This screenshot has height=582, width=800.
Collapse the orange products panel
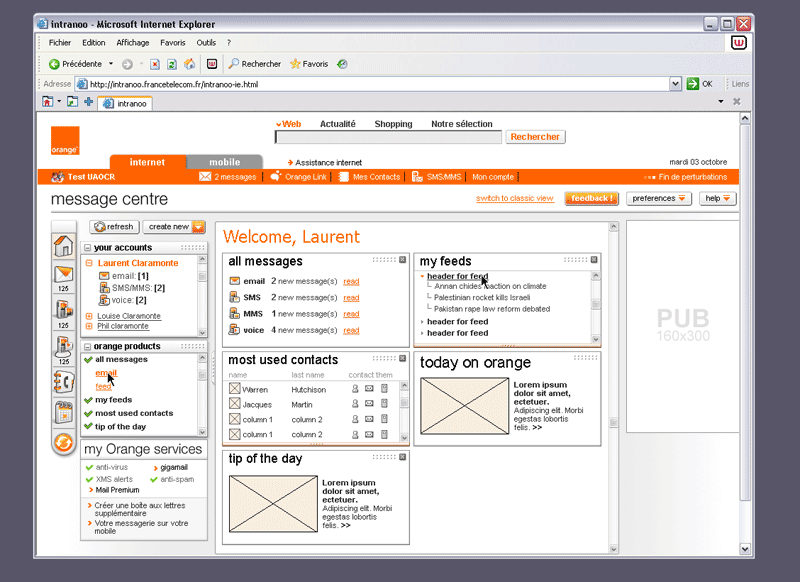click(x=88, y=346)
